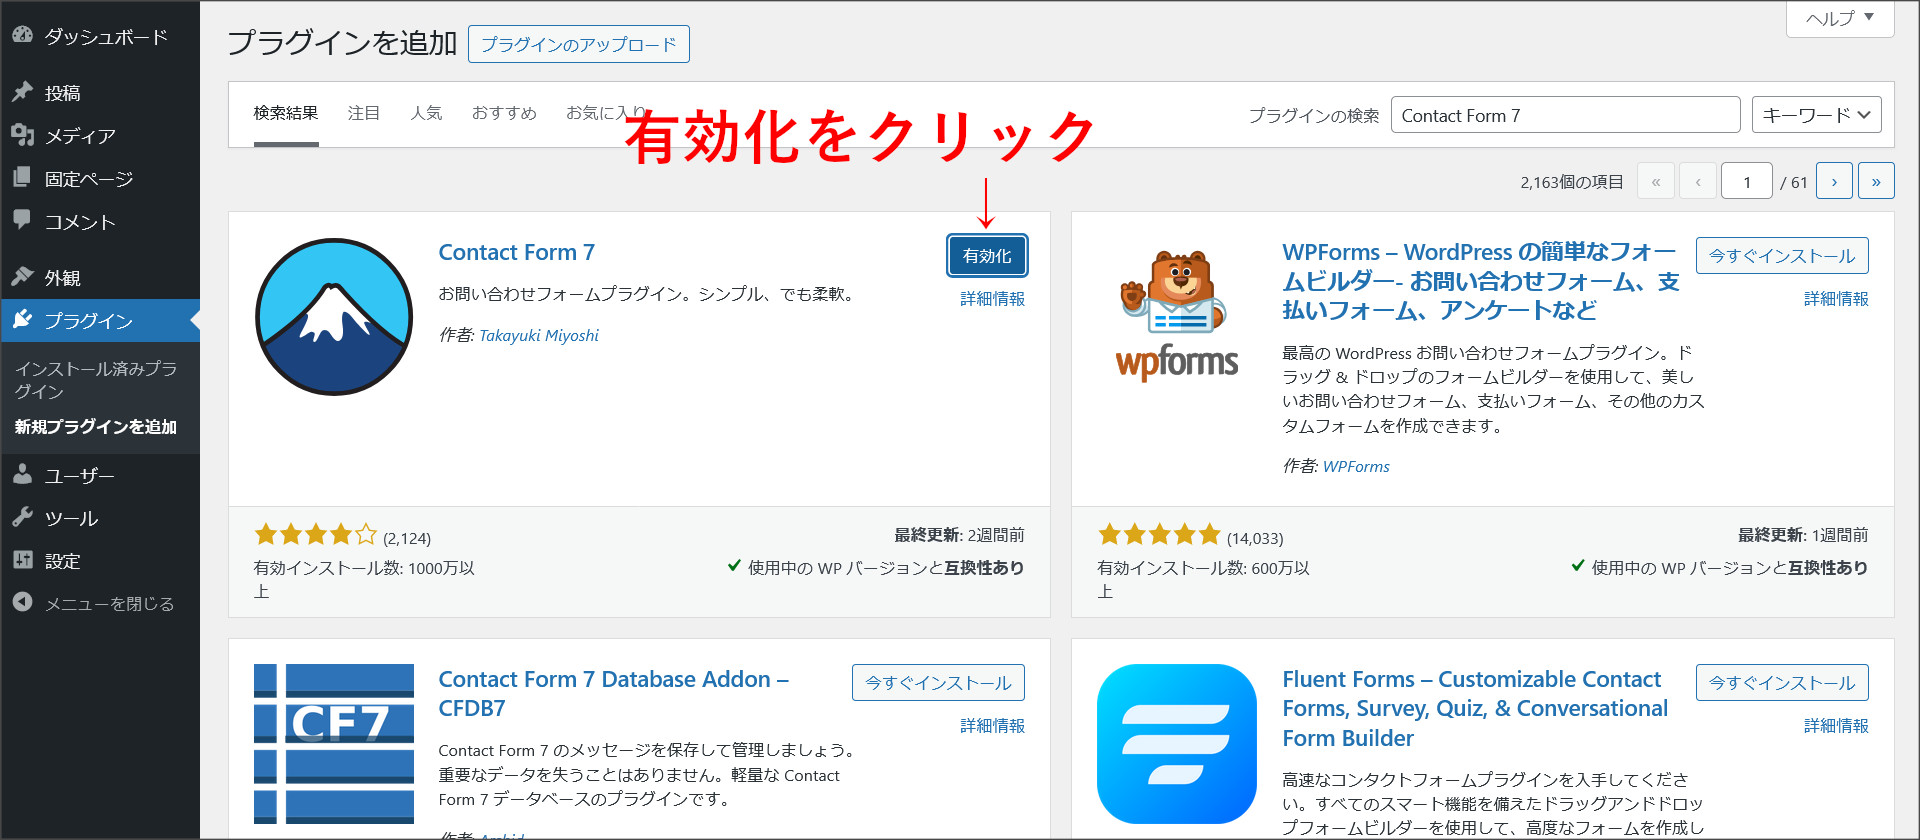Click 今すぐインストール for WPForms
This screenshot has width=1920, height=840.
pyautogui.click(x=1782, y=256)
